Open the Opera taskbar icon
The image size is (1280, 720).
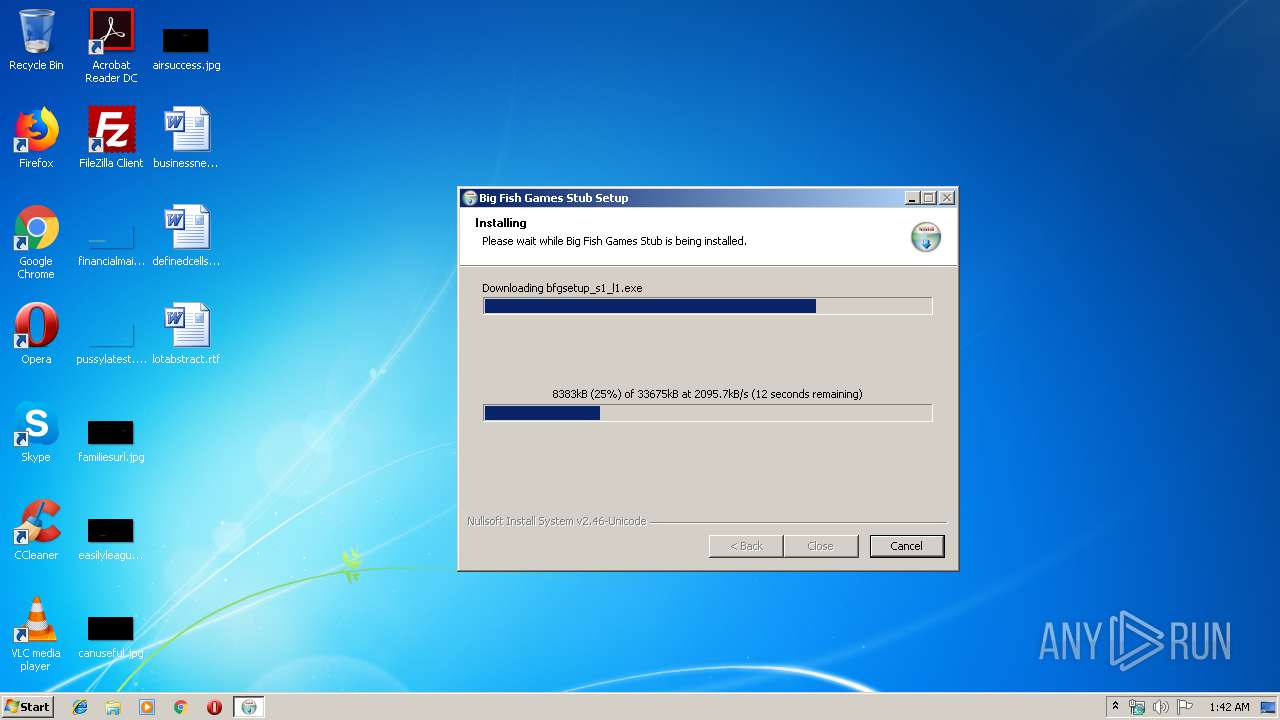214,707
